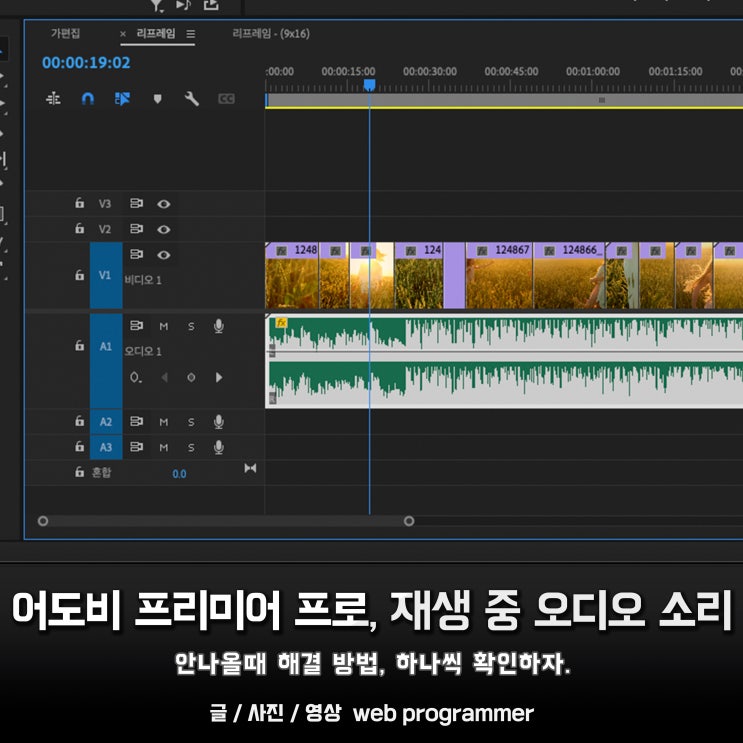Mute track A1 with M

[163, 326]
